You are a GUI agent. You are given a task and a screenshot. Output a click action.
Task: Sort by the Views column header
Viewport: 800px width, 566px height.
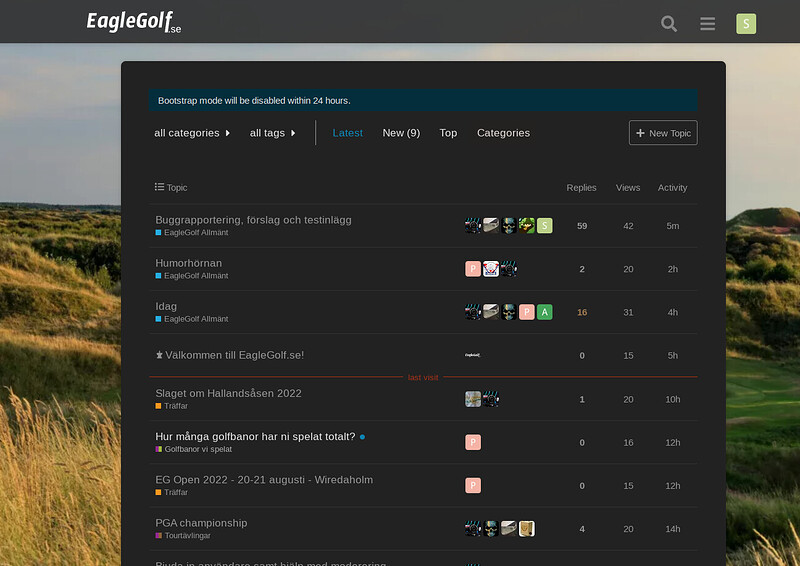pos(628,188)
